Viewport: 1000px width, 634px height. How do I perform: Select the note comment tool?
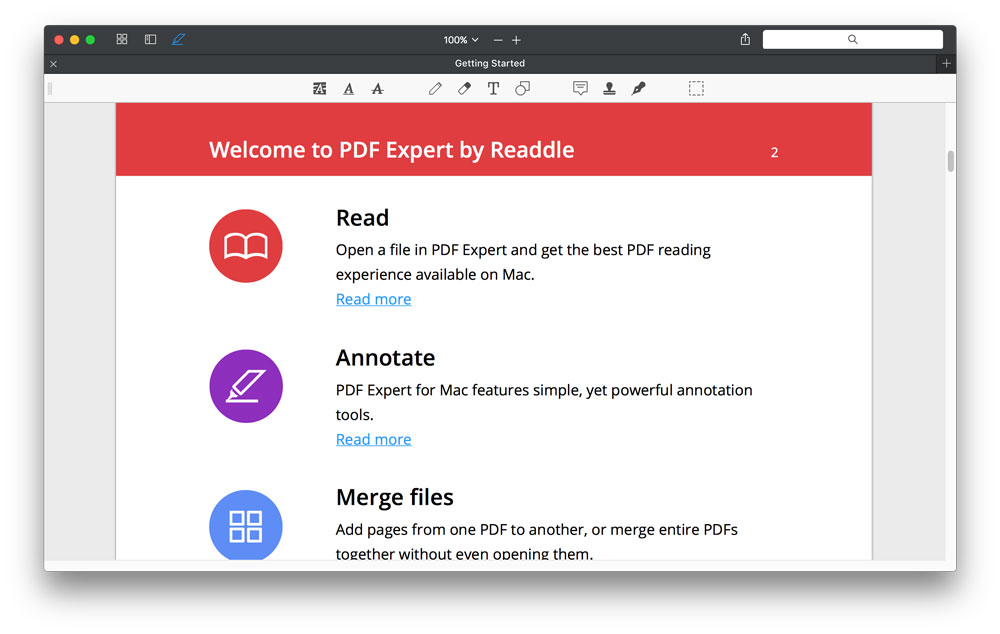[580, 89]
